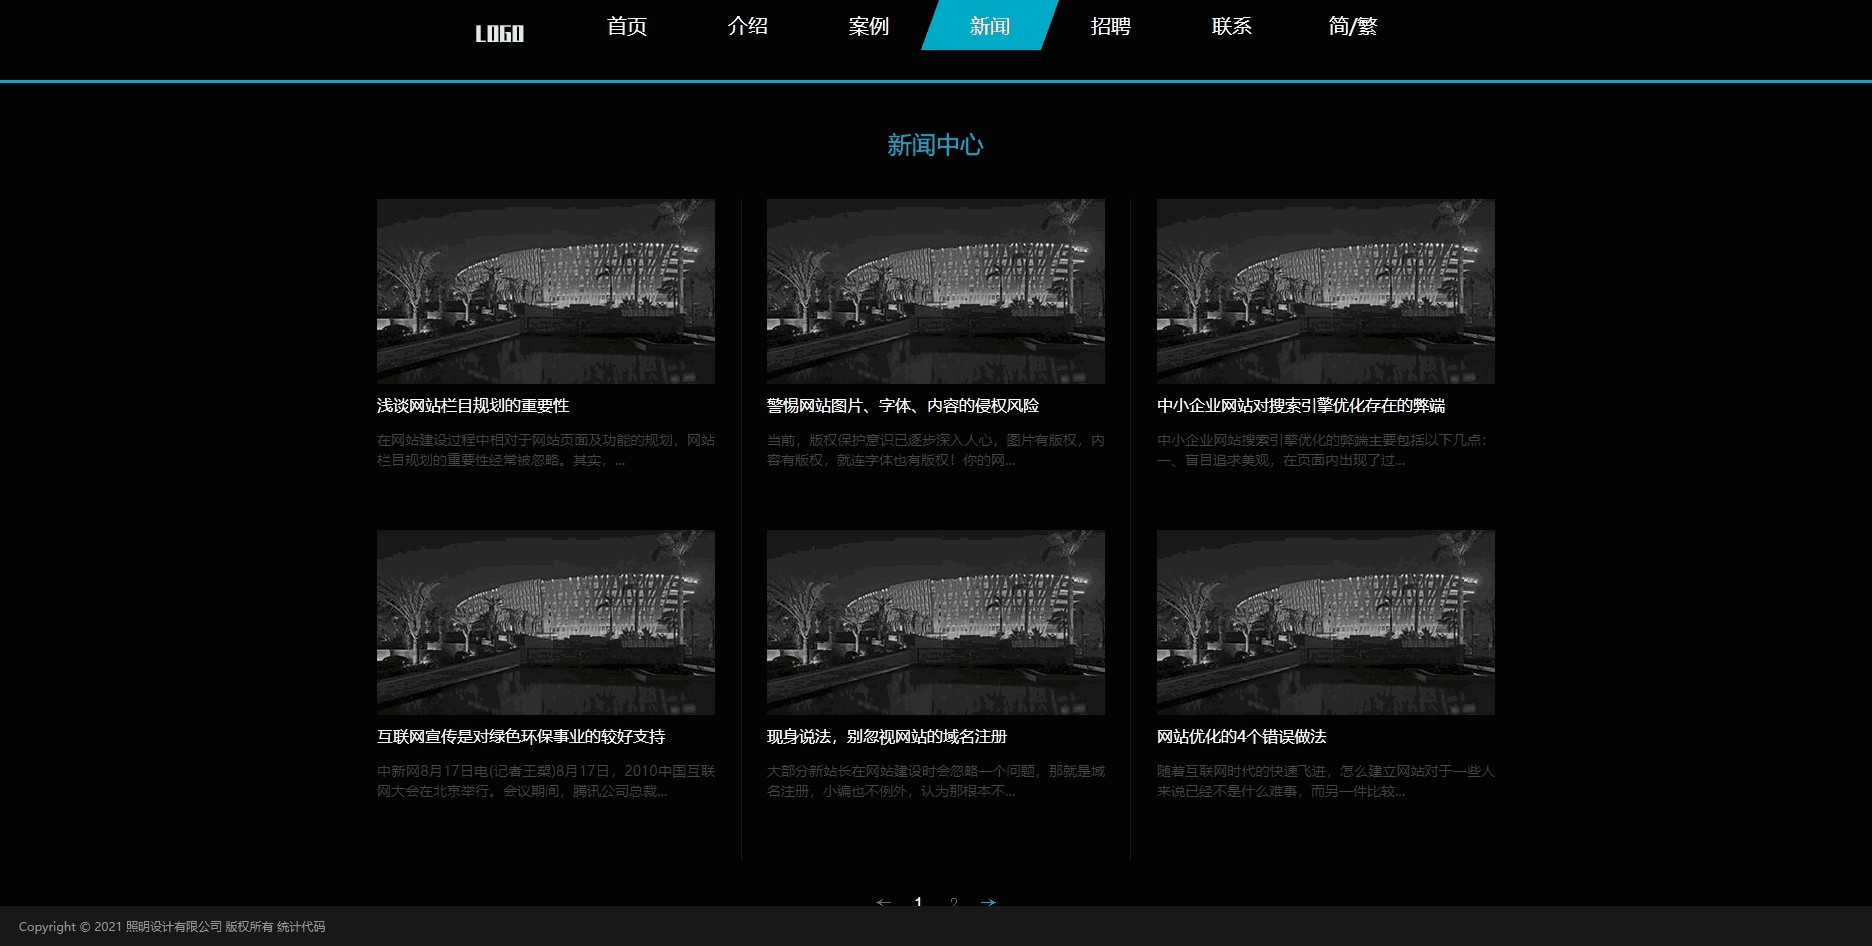Open the article 网站优化的4个错误做法
The image size is (1872, 946).
(1241, 737)
